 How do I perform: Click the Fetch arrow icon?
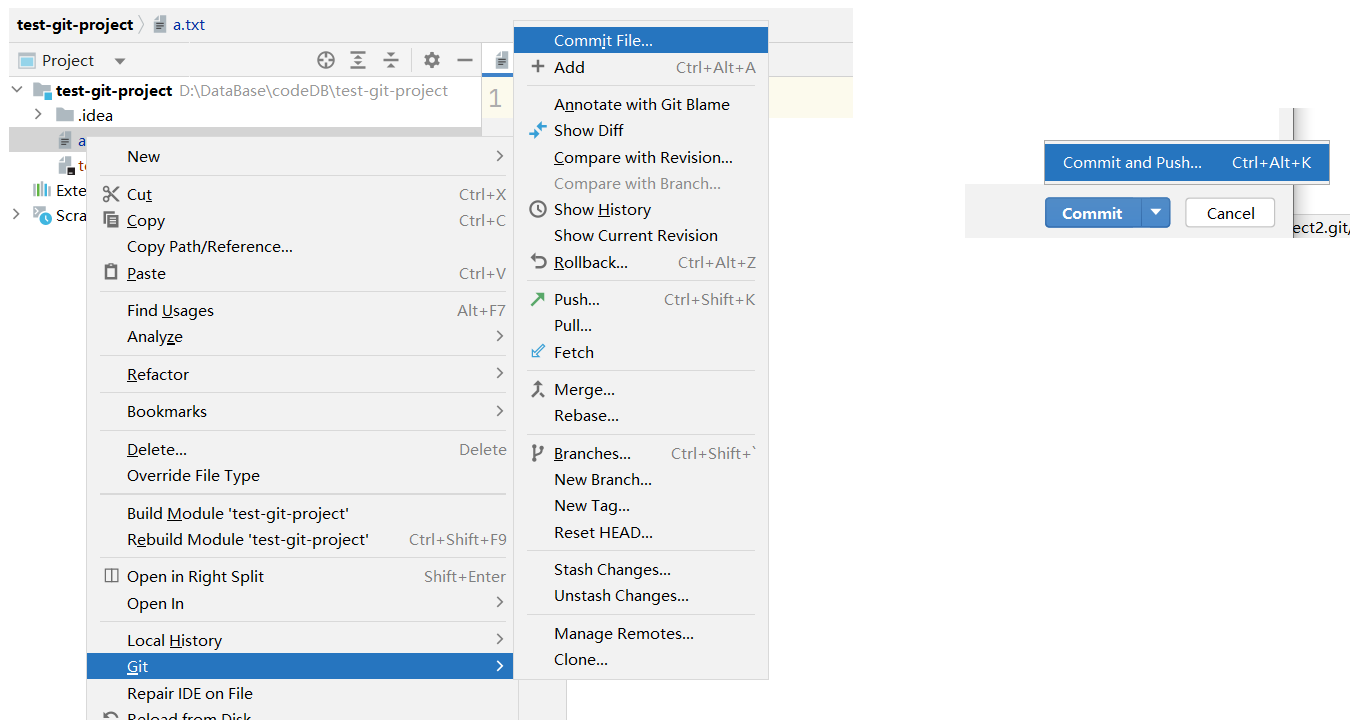[x=538, y=352]
